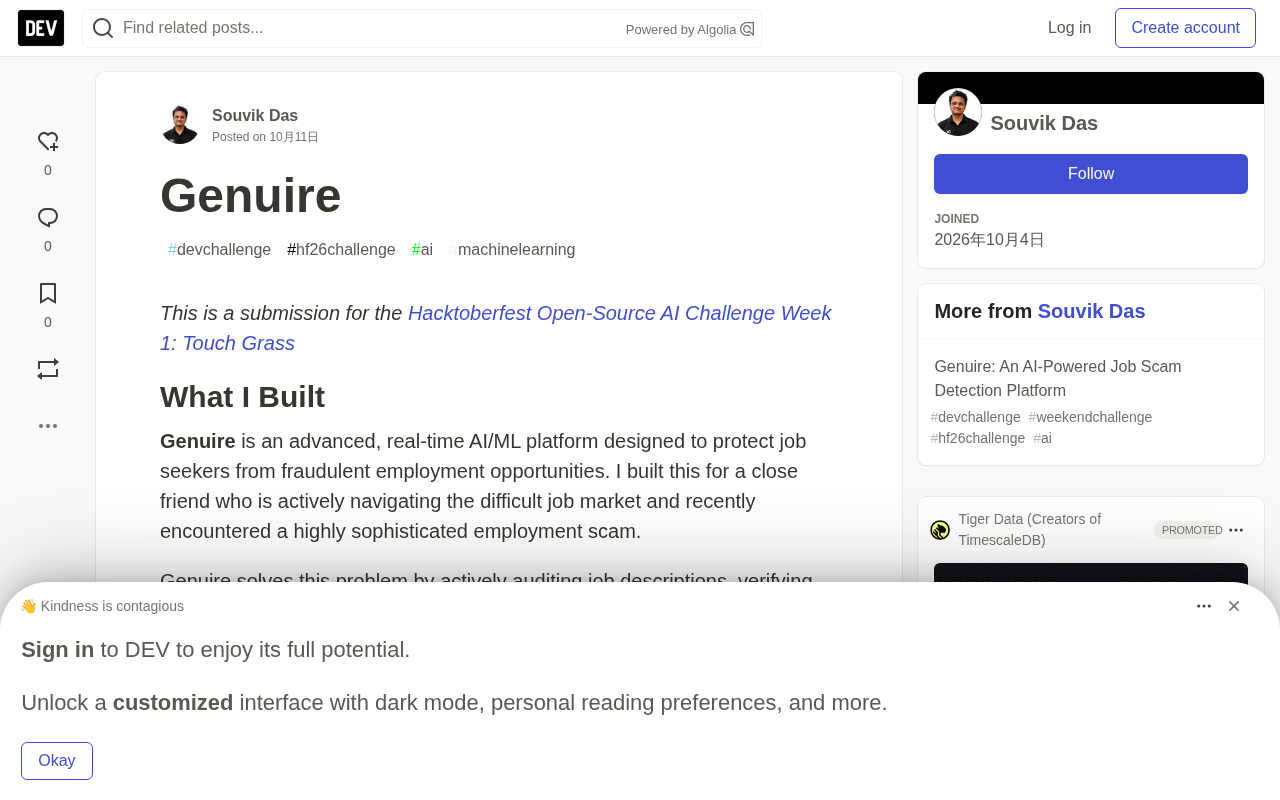Click the Powered by Algolia text
1280x800 pixels.
tap(681, 30)
